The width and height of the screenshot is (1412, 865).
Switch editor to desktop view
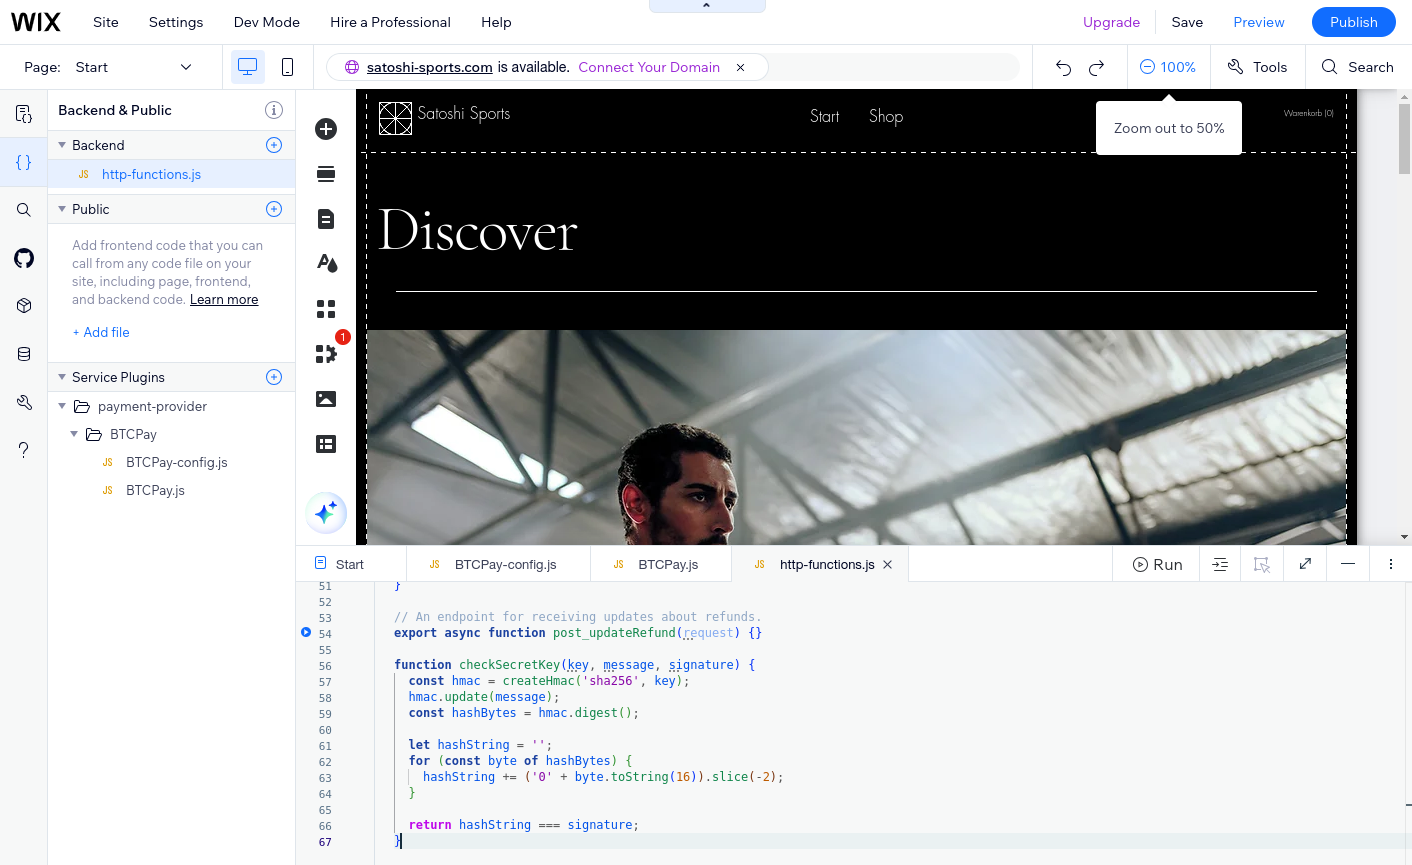click(x=249, y=66)
